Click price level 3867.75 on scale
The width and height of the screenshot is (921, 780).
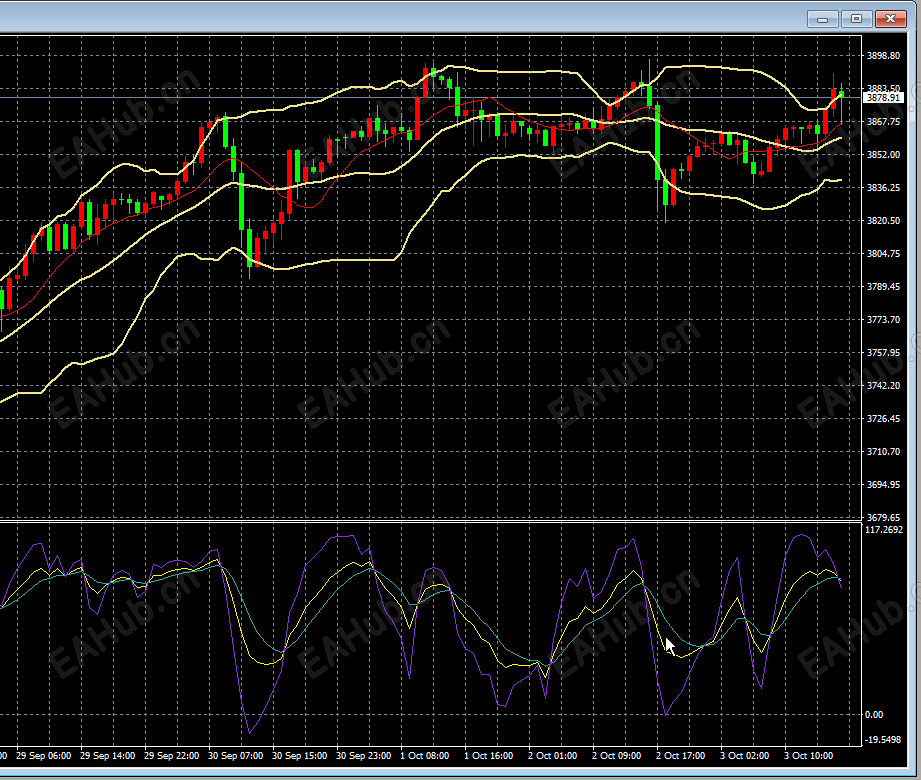[x=883, y=122]
